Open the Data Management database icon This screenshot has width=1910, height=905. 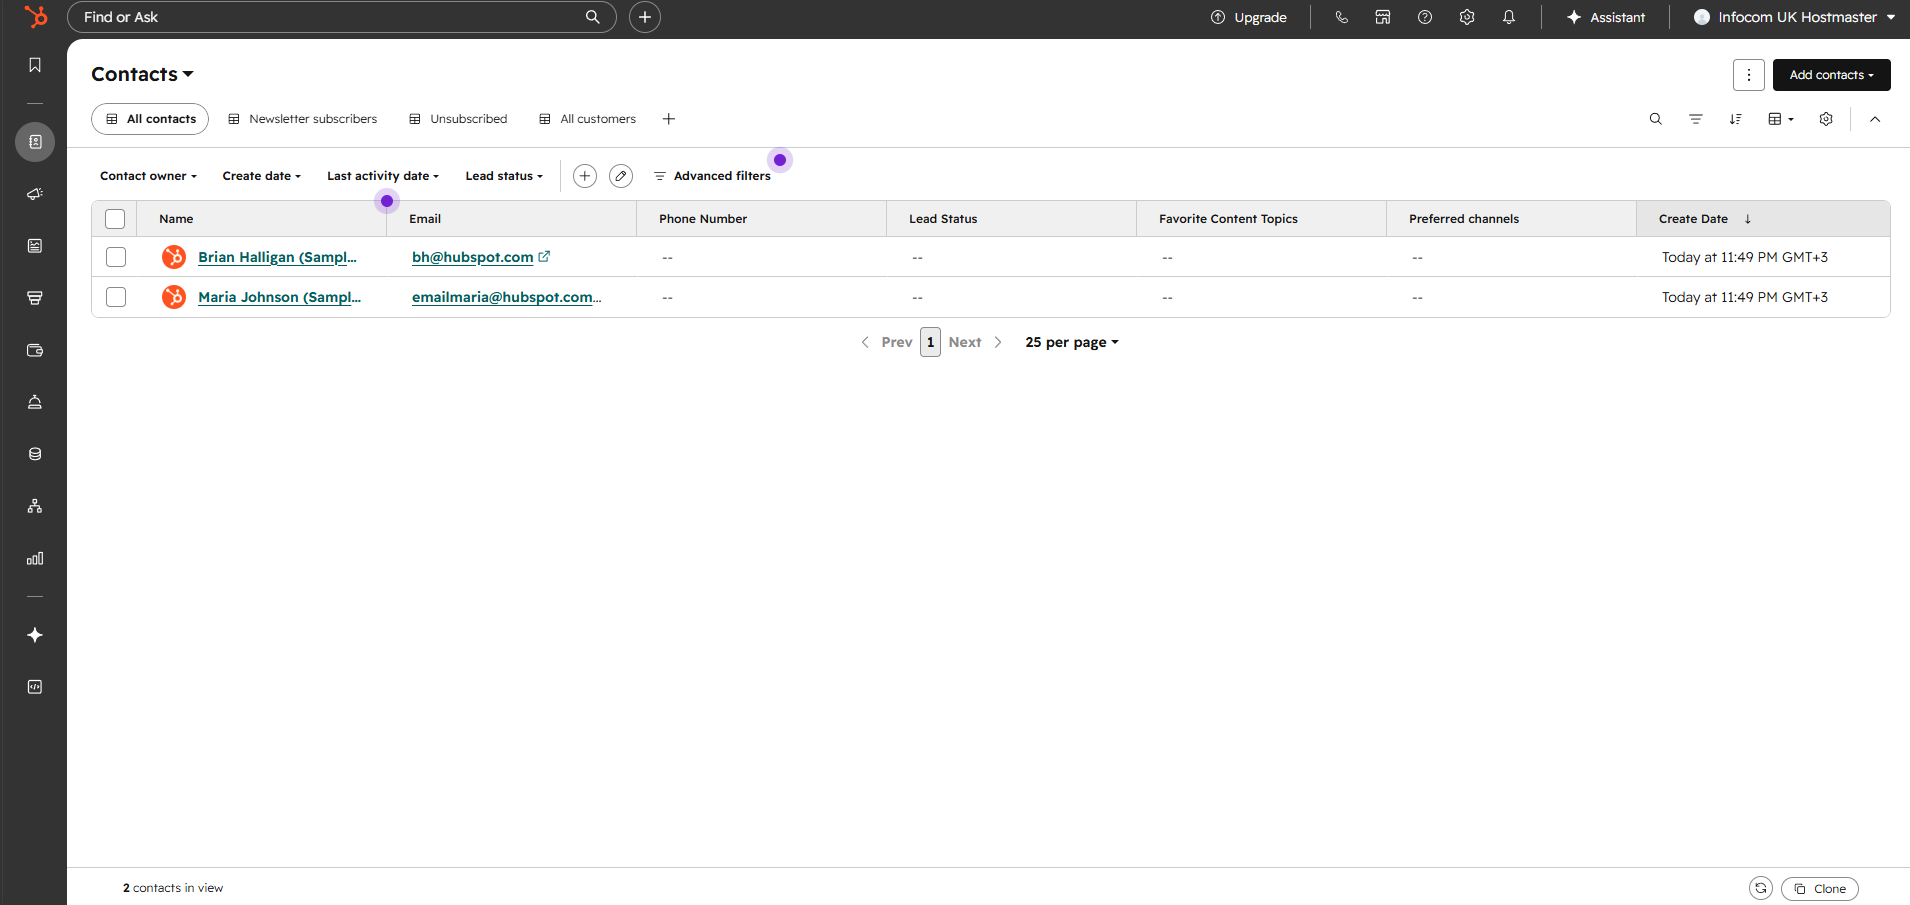point(35,454)
